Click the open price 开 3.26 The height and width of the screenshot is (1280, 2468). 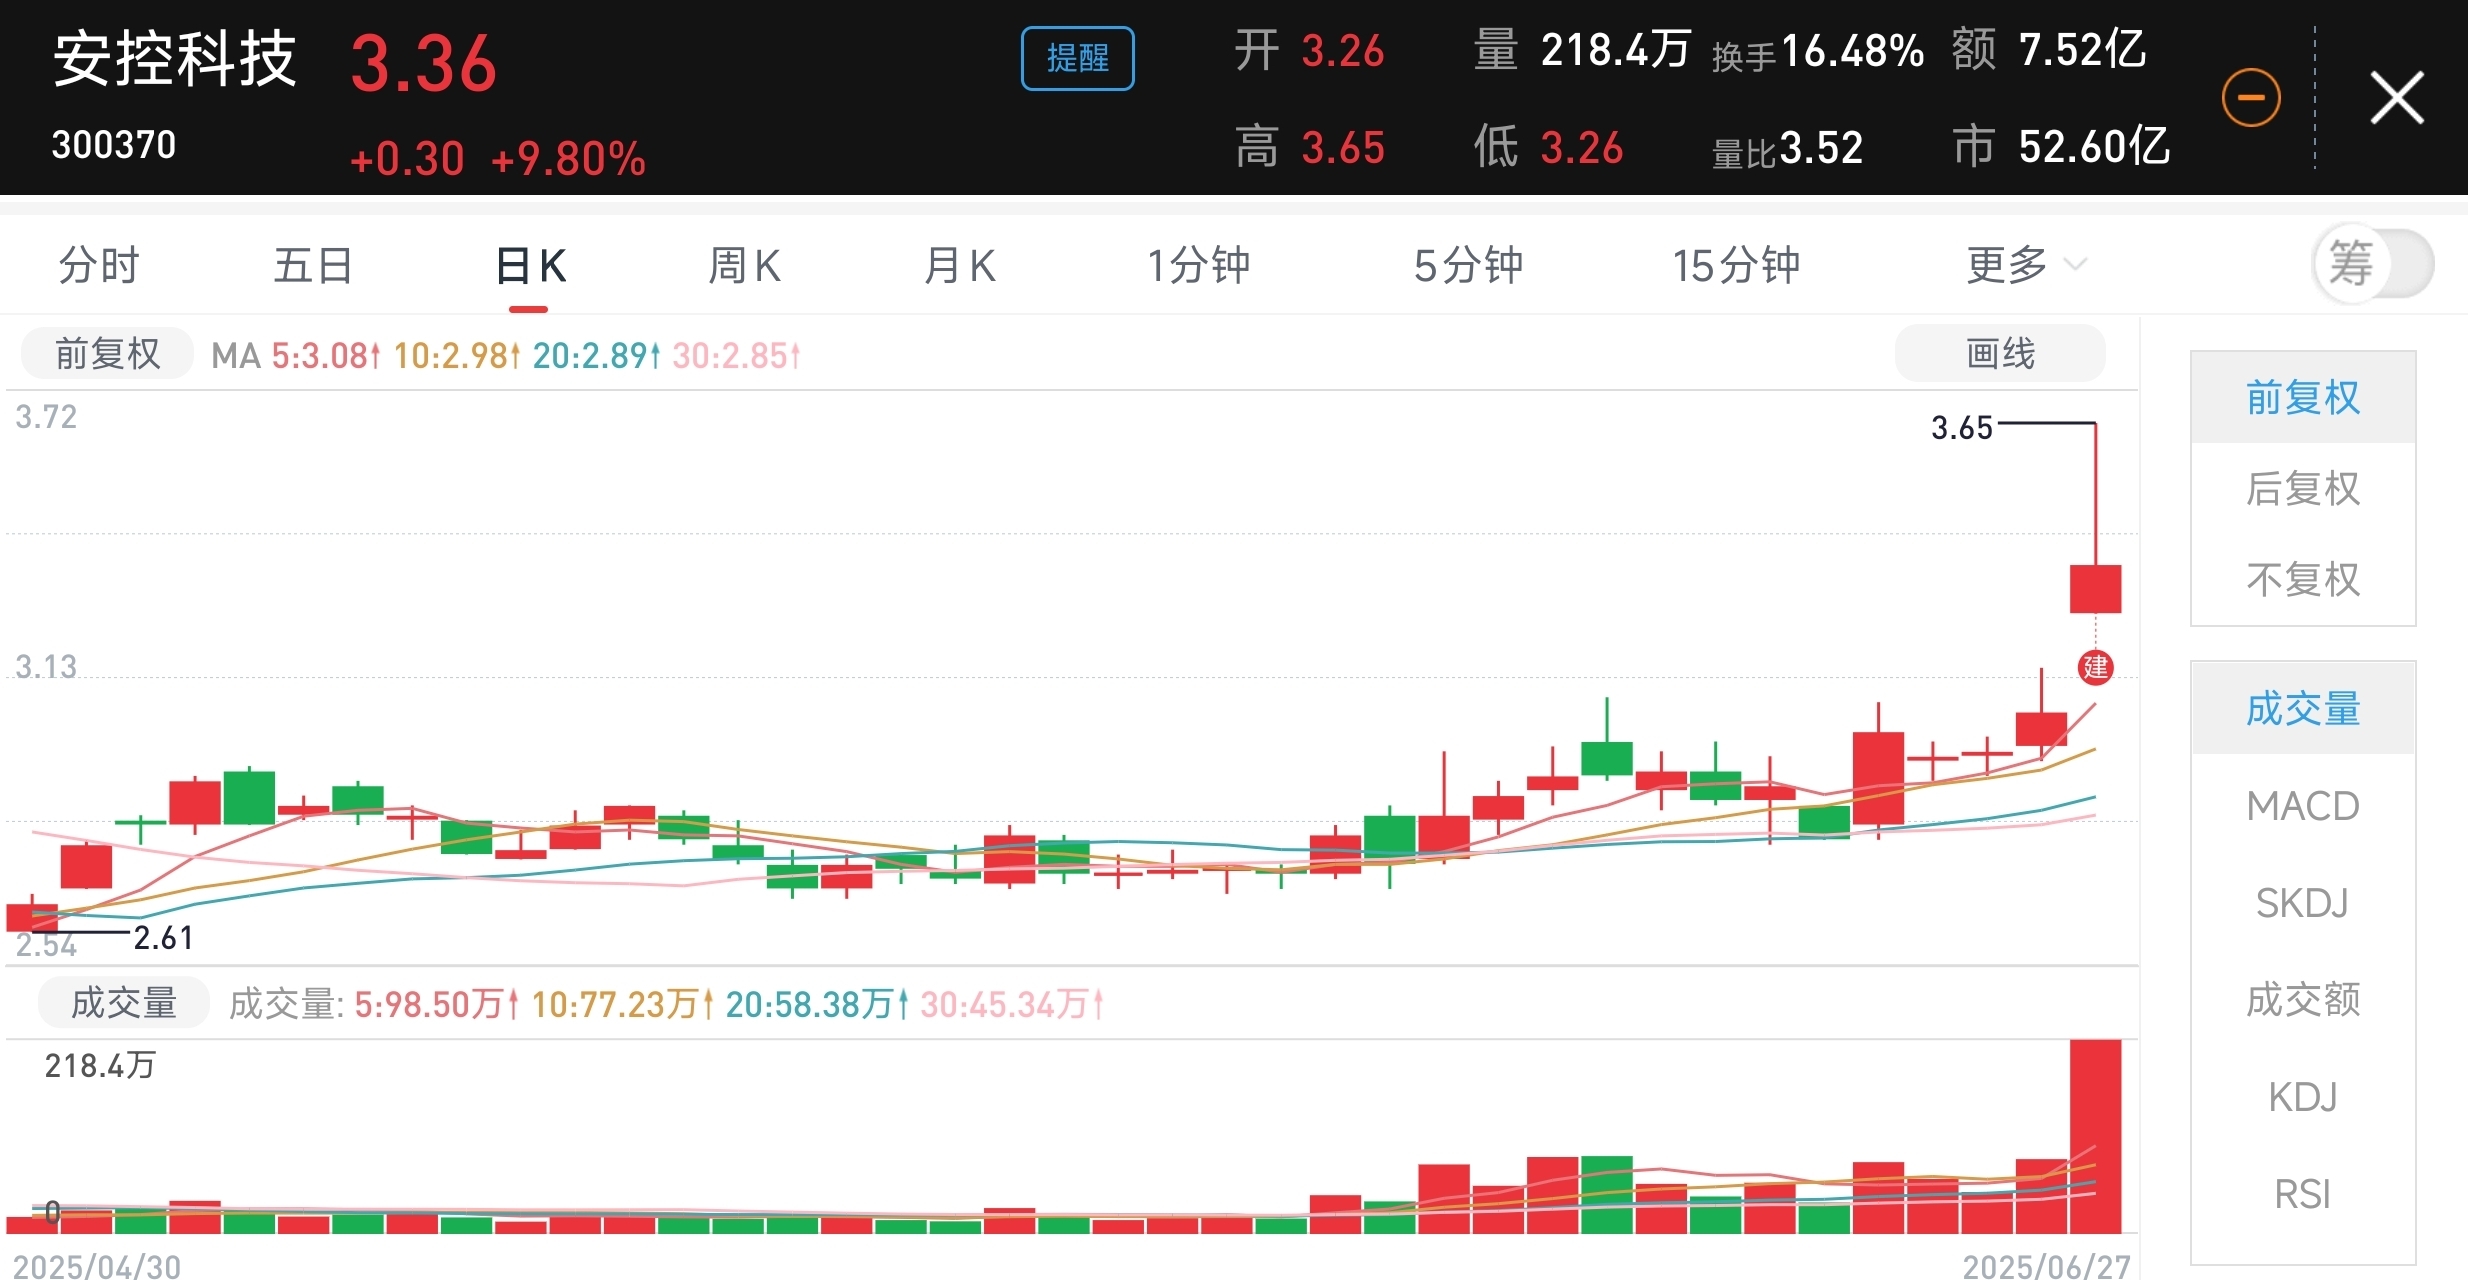pos(1309,50)
